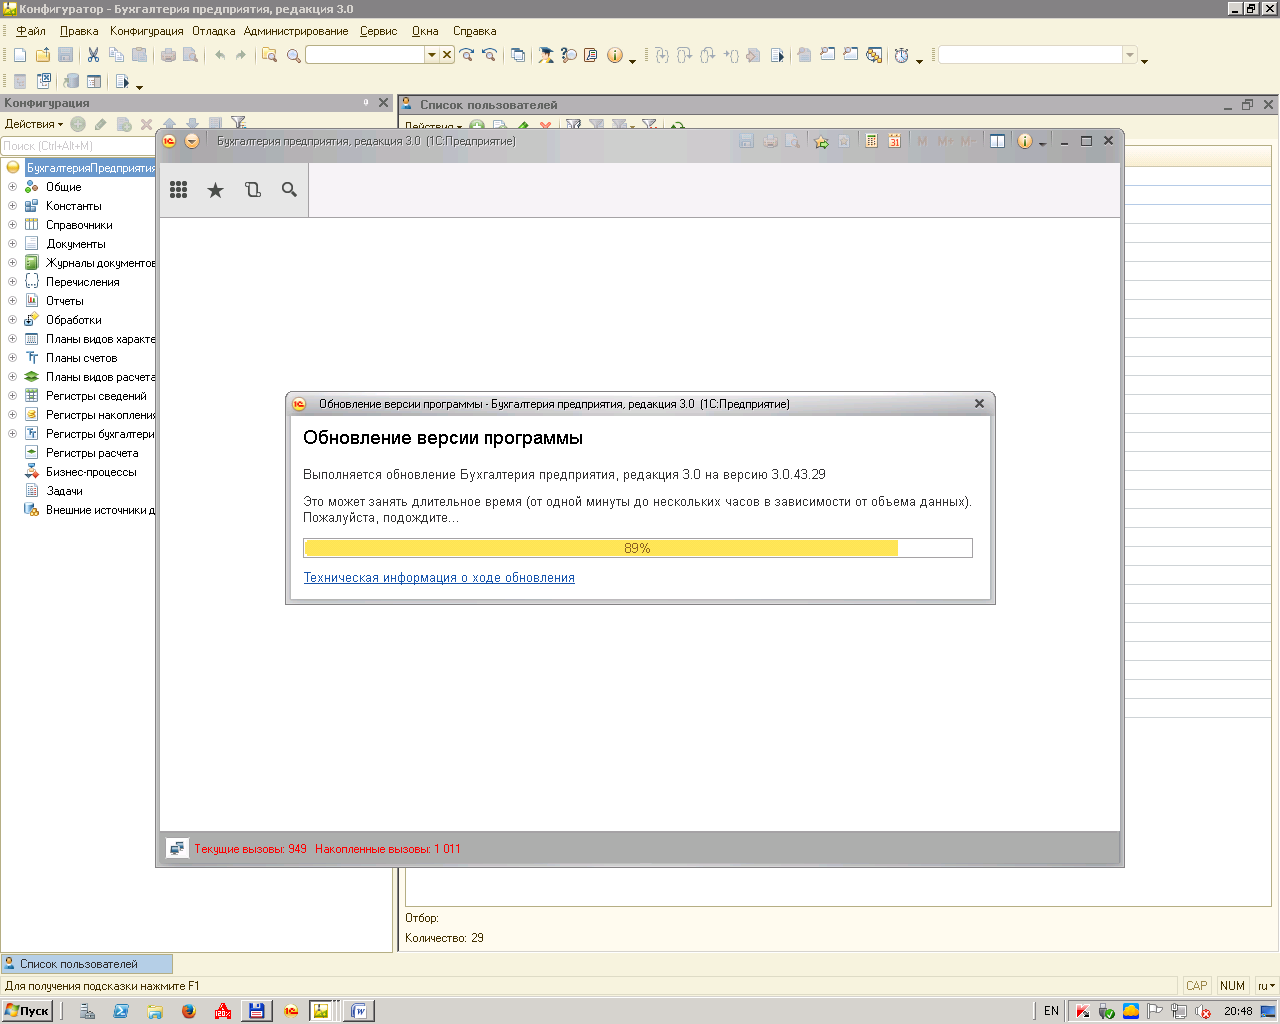This screenshot has height=1024, width=1280.
Task: Click the Search magnifier in 1C window
Action: pos(289,190)
